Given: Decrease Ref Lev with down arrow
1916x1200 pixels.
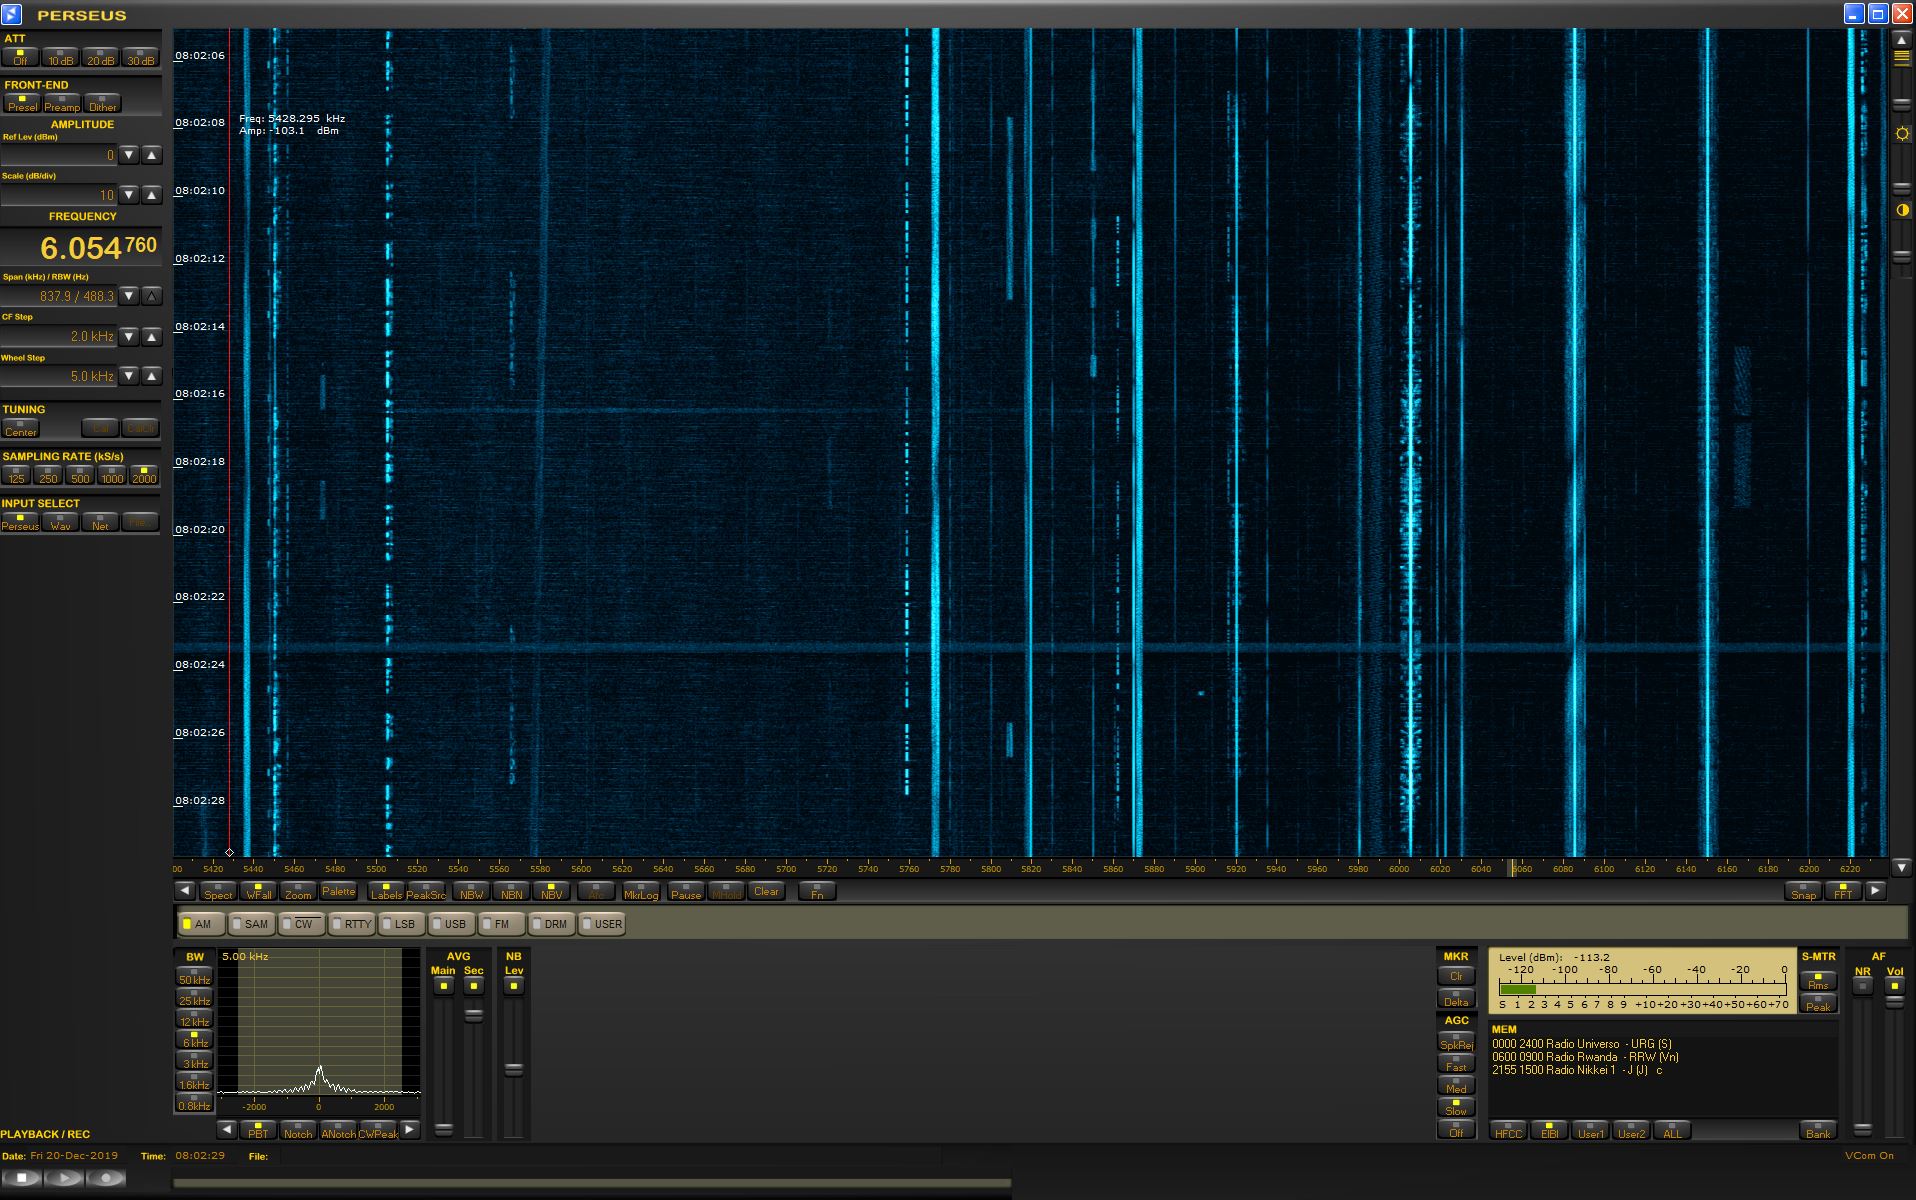Looking at the screenshot, I should coord(128,155).
